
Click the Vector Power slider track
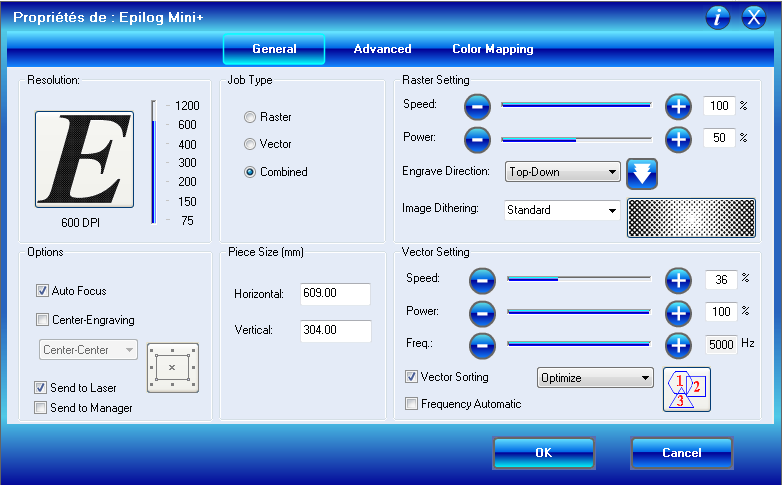pos(579,312)
